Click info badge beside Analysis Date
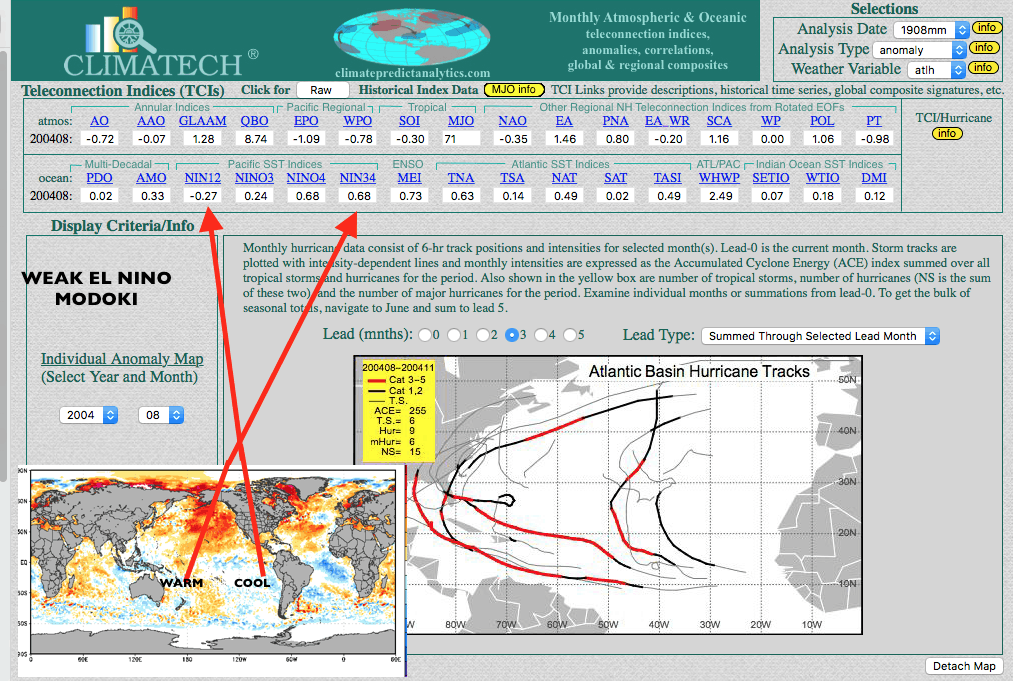Image resolution: width=1013 pixels, height=681 pixels. coord(985,28)
